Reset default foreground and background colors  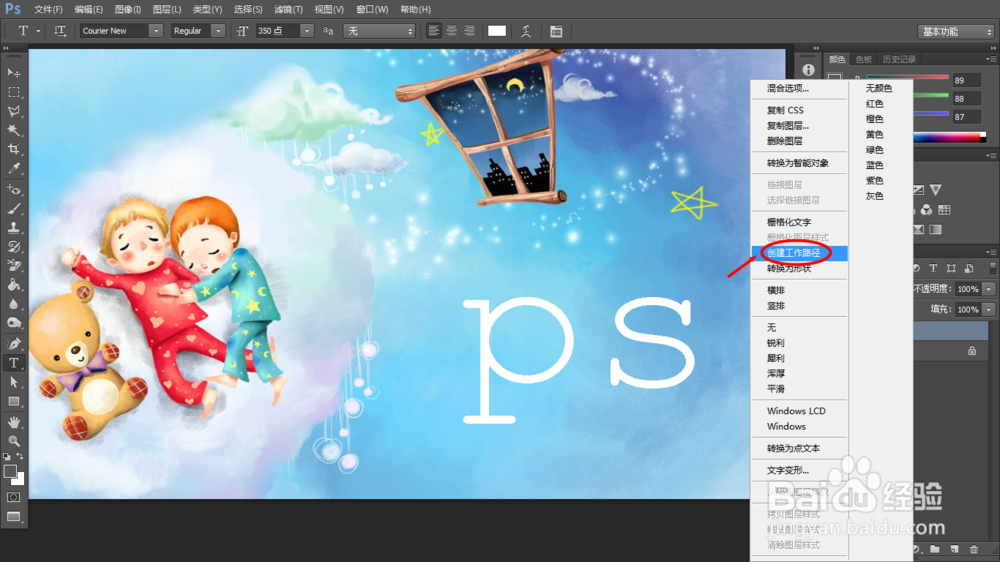pos(6,457)
